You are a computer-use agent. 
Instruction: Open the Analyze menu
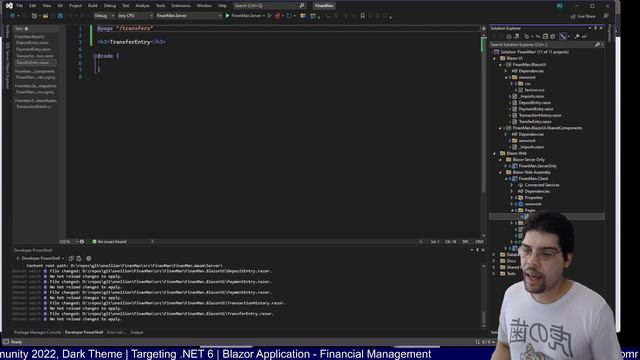(x=142, y=6)
